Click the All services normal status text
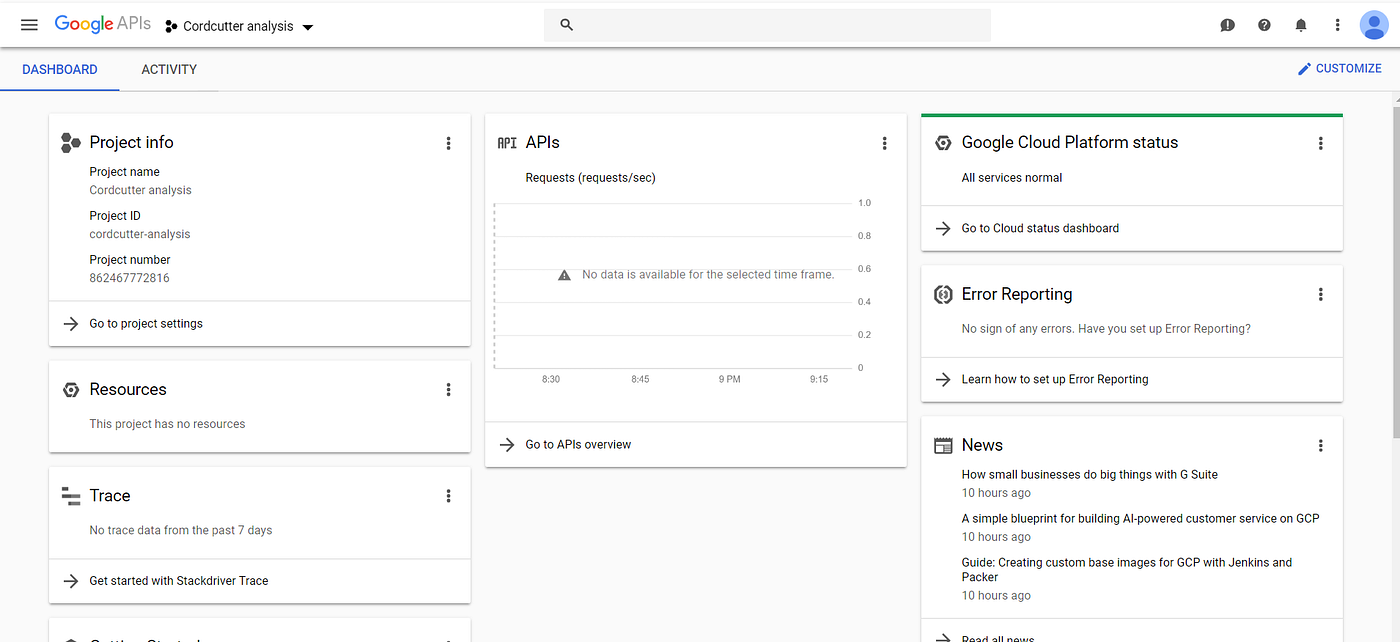This screenshot has width=1400, height=642. 1012,178
